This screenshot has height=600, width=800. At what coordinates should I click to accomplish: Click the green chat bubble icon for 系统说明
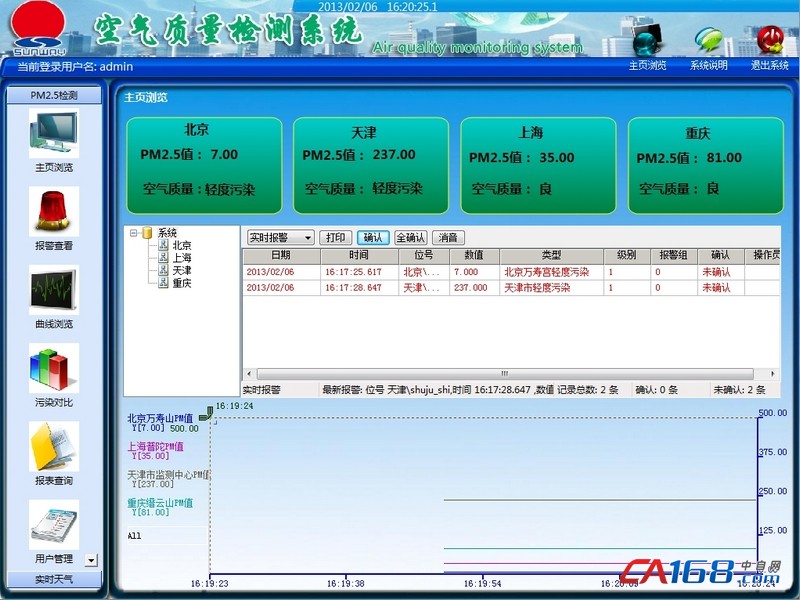pos(709,39)
